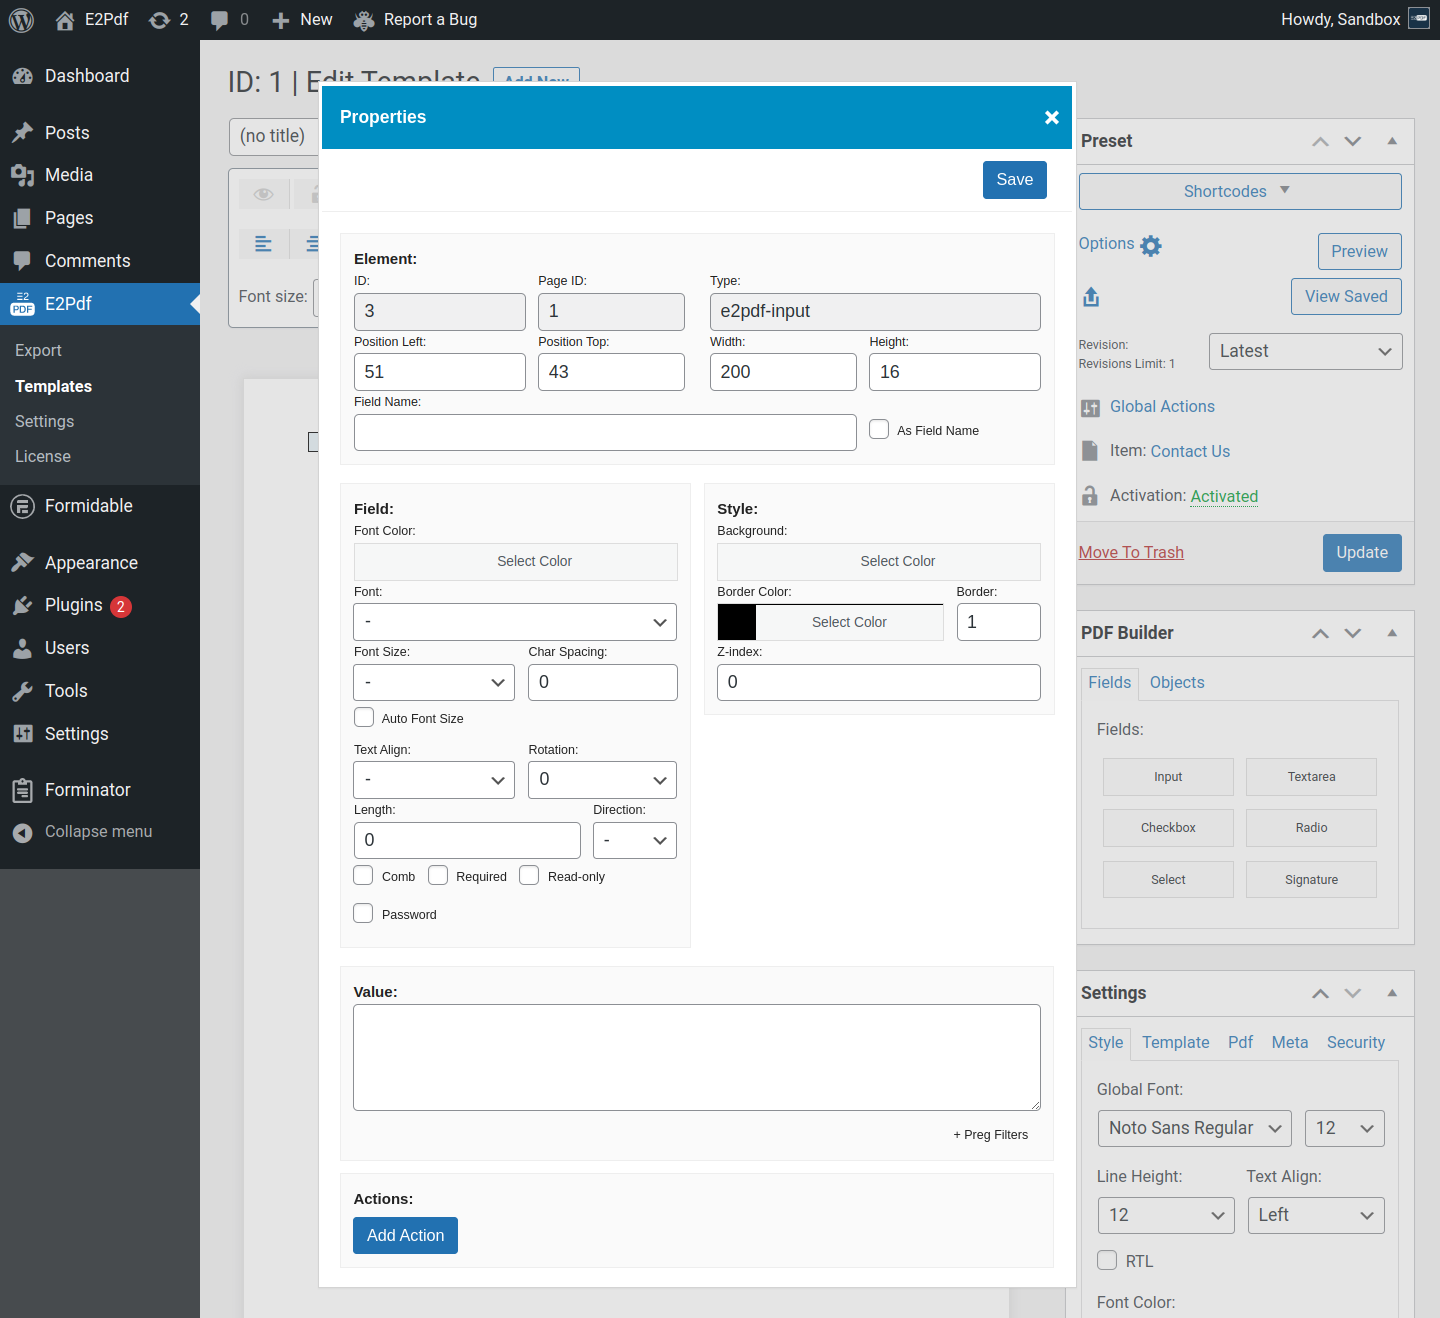The height and width of the screenshot is (1318, 1440).
Task: Click the Global Actions icon
Action: tap(1090, 408)
